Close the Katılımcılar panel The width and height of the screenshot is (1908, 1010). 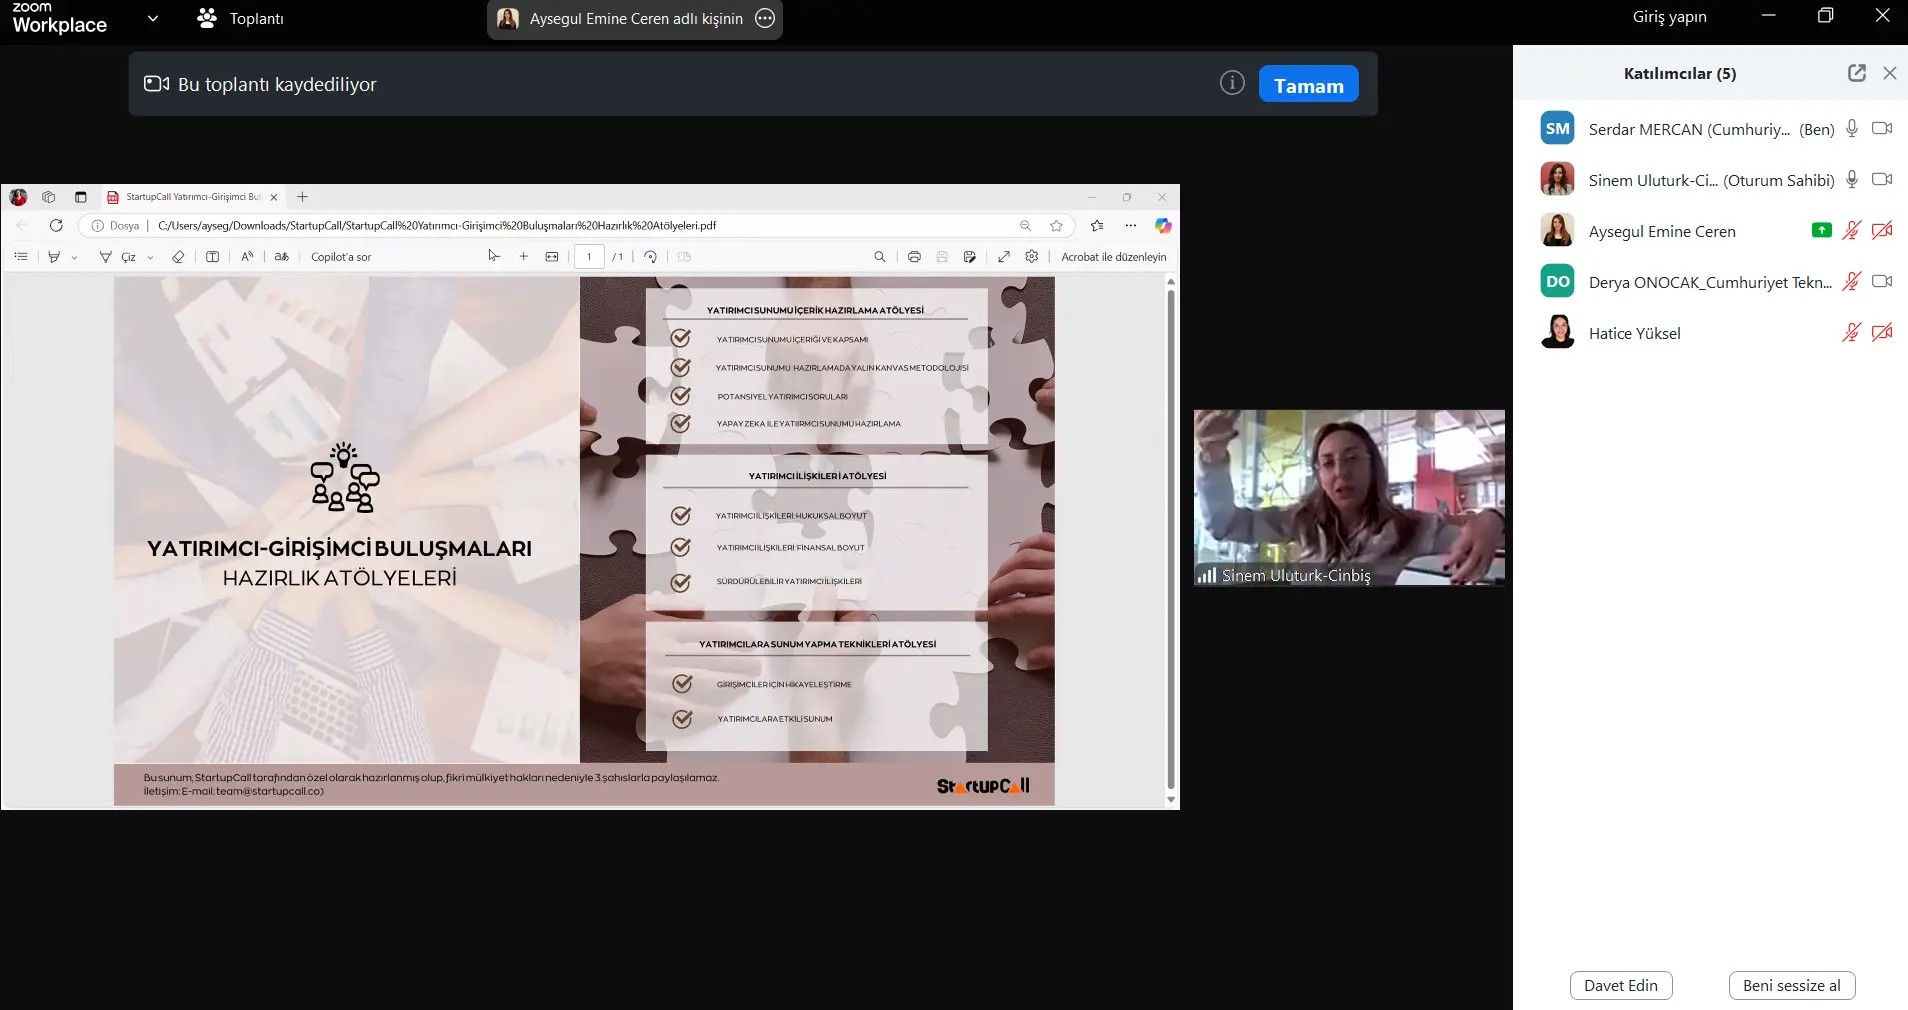point(1889,73)
